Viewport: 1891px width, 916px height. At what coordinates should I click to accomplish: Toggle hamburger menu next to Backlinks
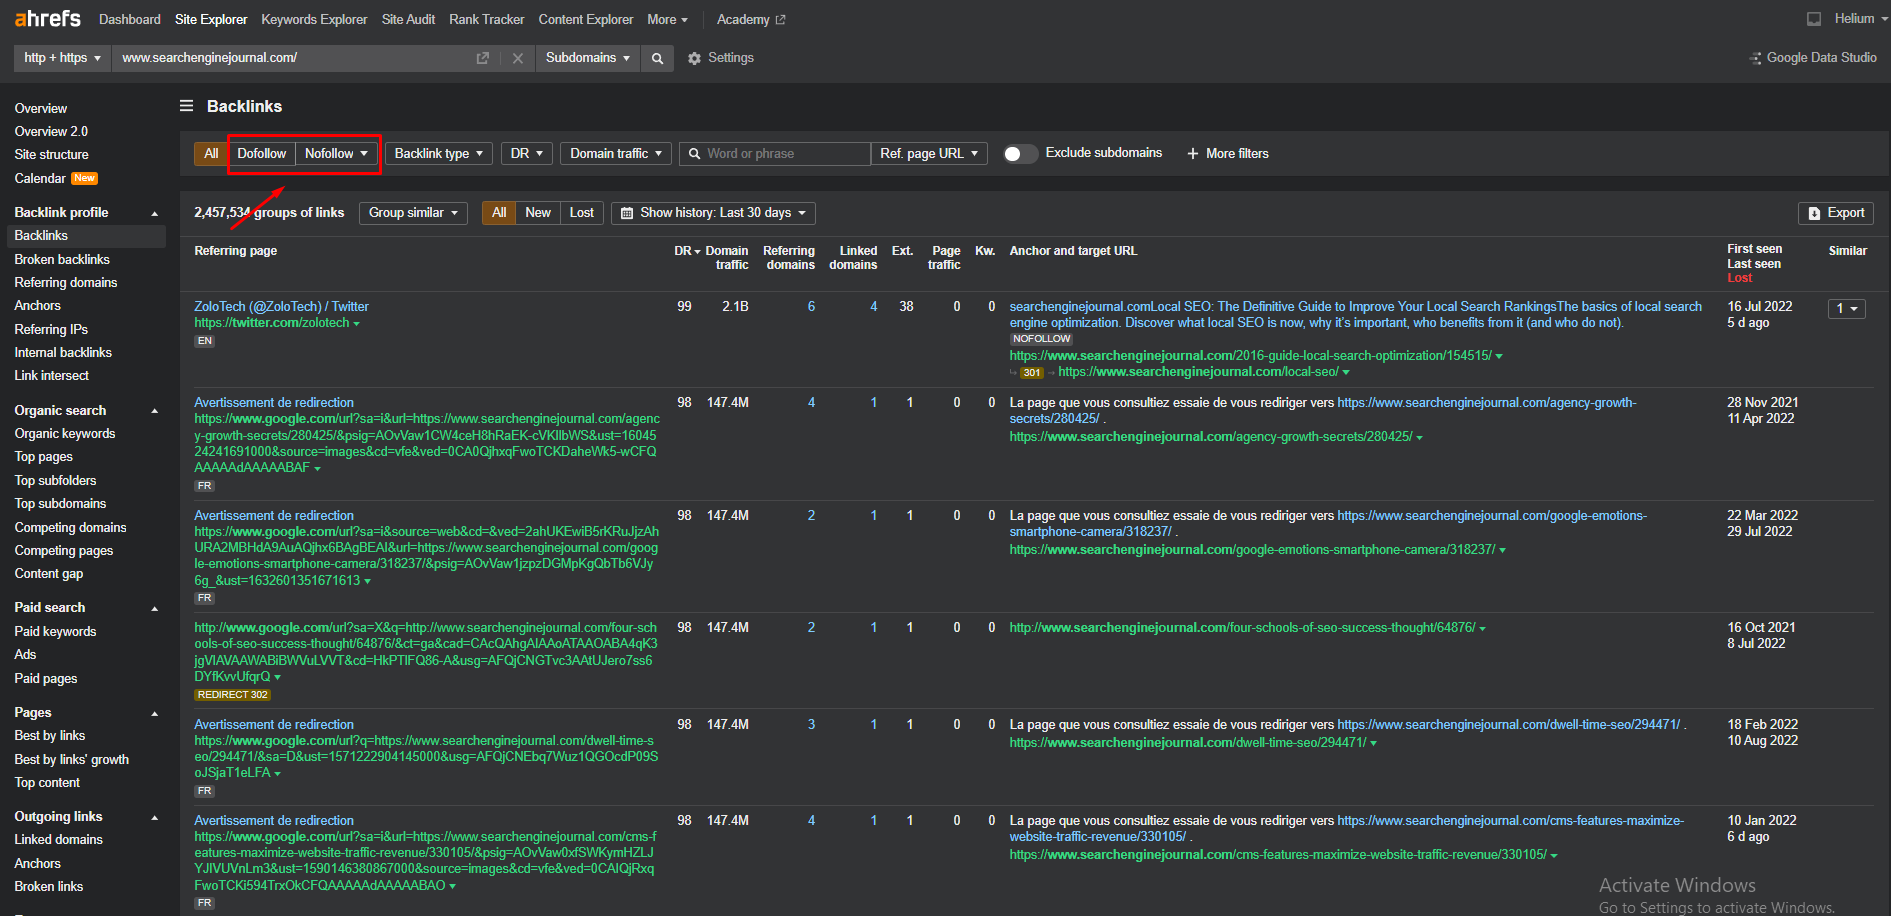click(186, 106)
